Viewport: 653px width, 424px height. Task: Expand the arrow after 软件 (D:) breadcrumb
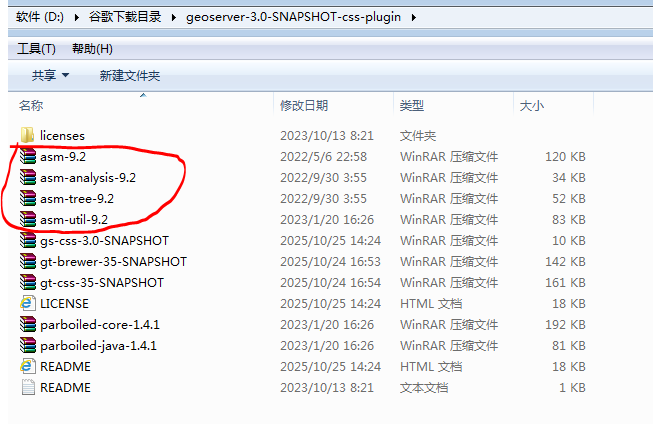(x=77, y=17)
